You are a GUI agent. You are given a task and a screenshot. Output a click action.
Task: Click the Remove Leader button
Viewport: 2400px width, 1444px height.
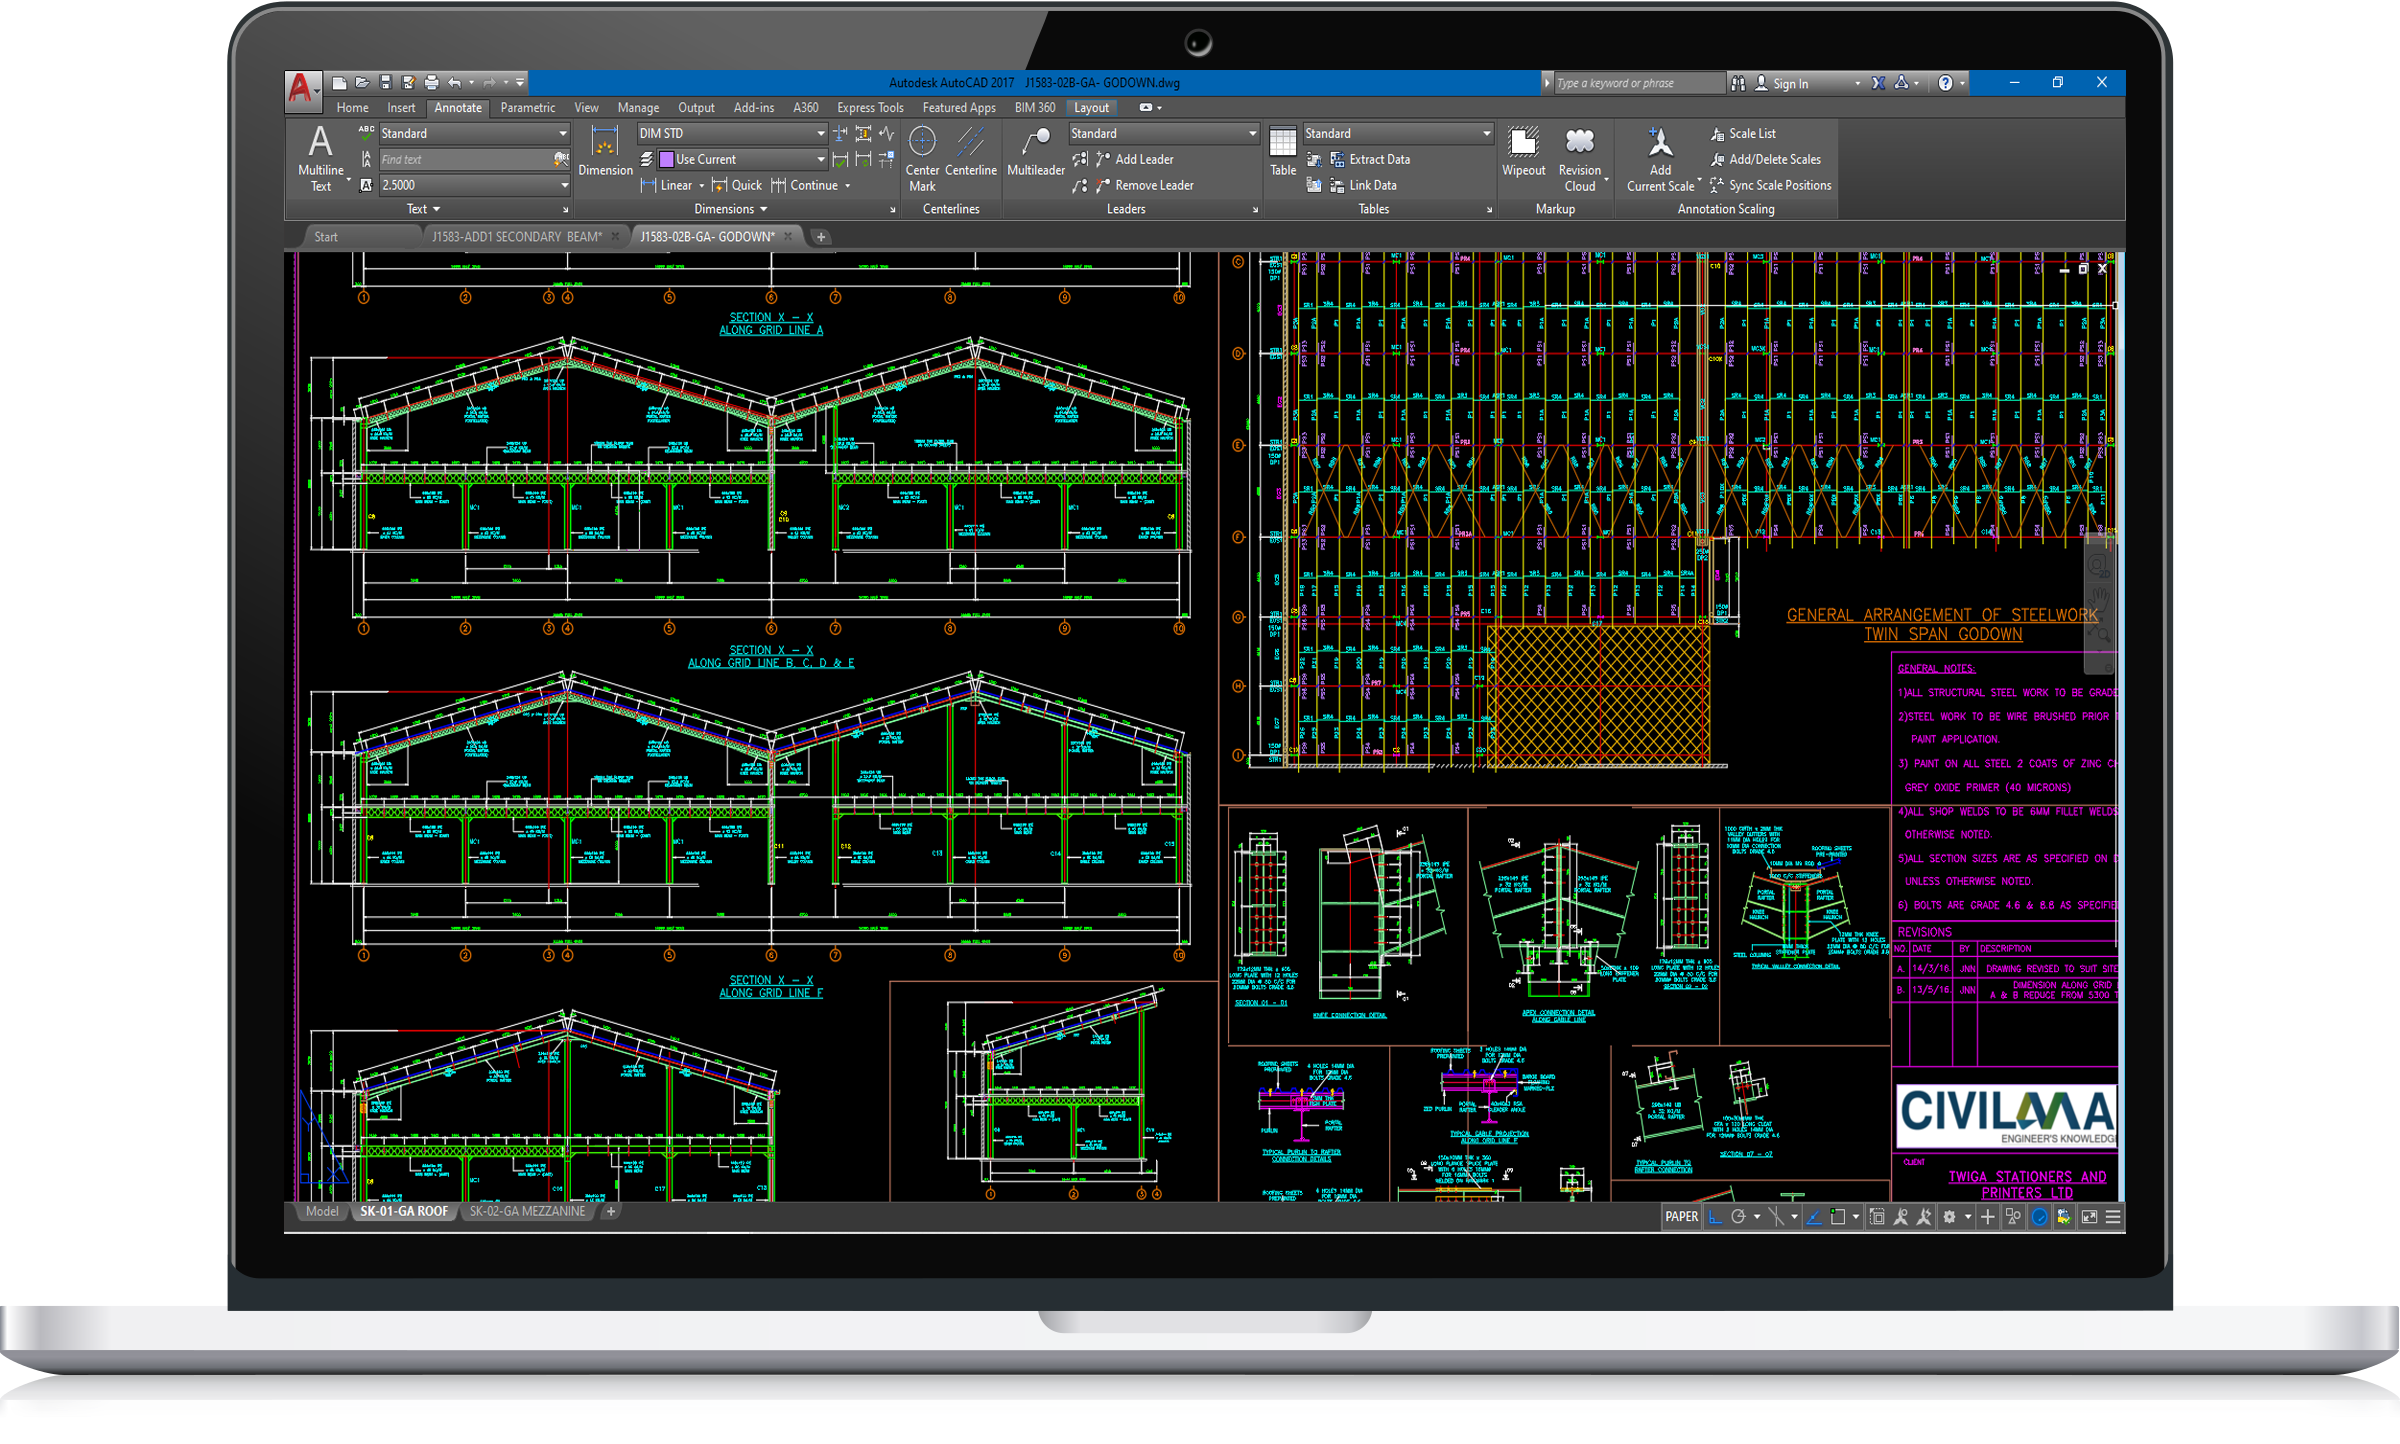point(1145,185)
